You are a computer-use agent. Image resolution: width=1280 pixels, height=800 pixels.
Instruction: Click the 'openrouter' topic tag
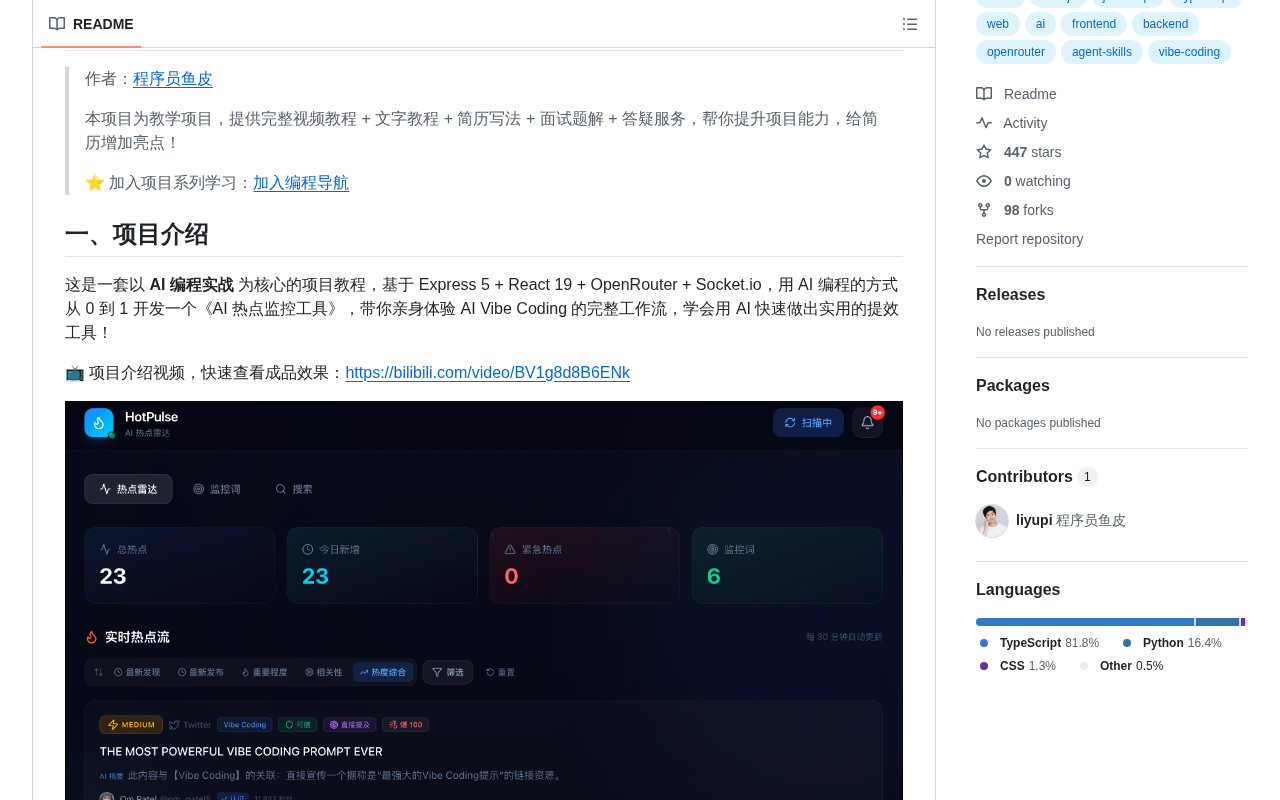tap(1016, 52)
